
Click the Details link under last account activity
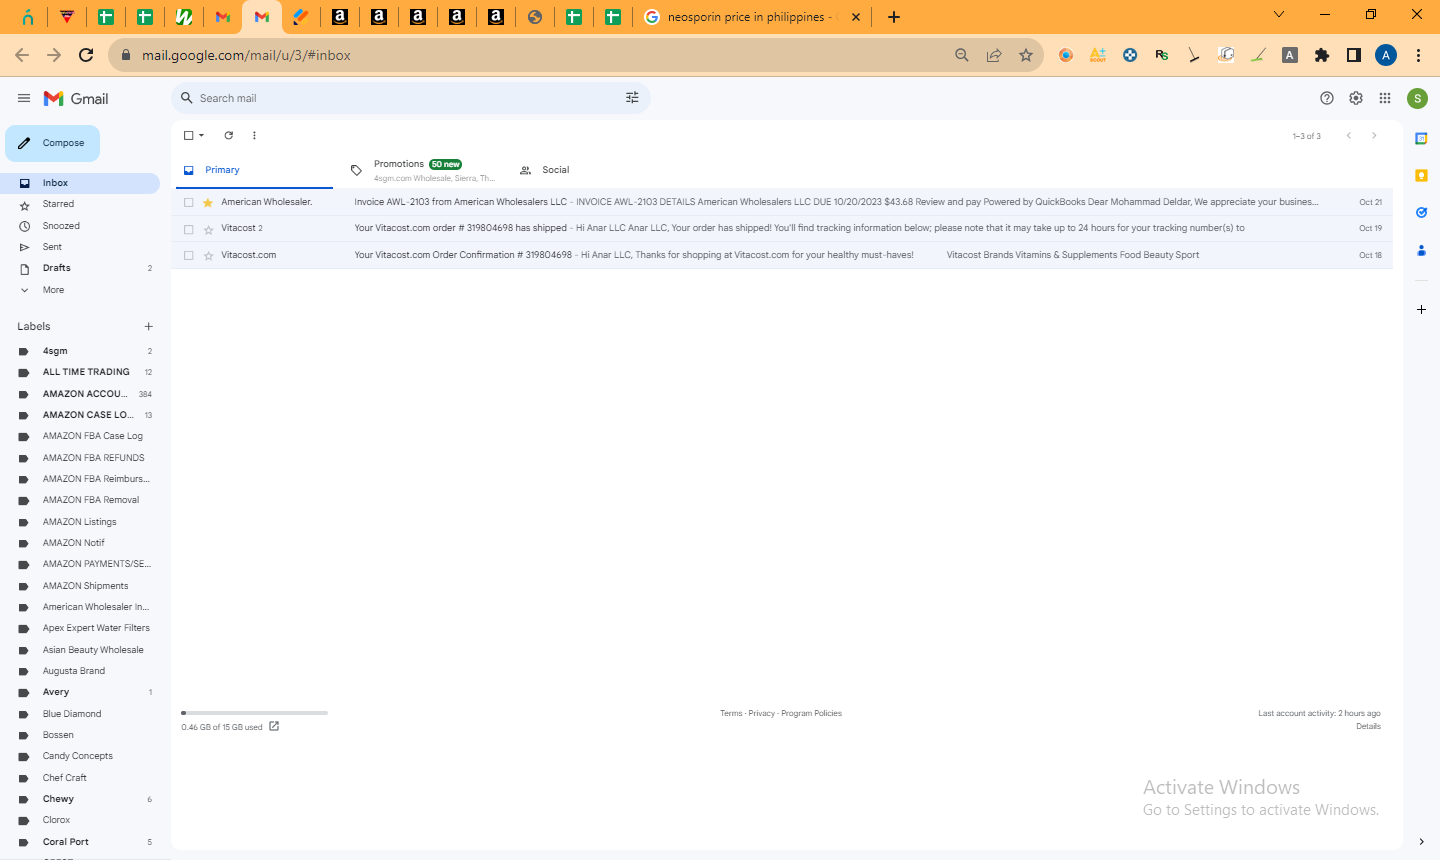coord(1368,726)
